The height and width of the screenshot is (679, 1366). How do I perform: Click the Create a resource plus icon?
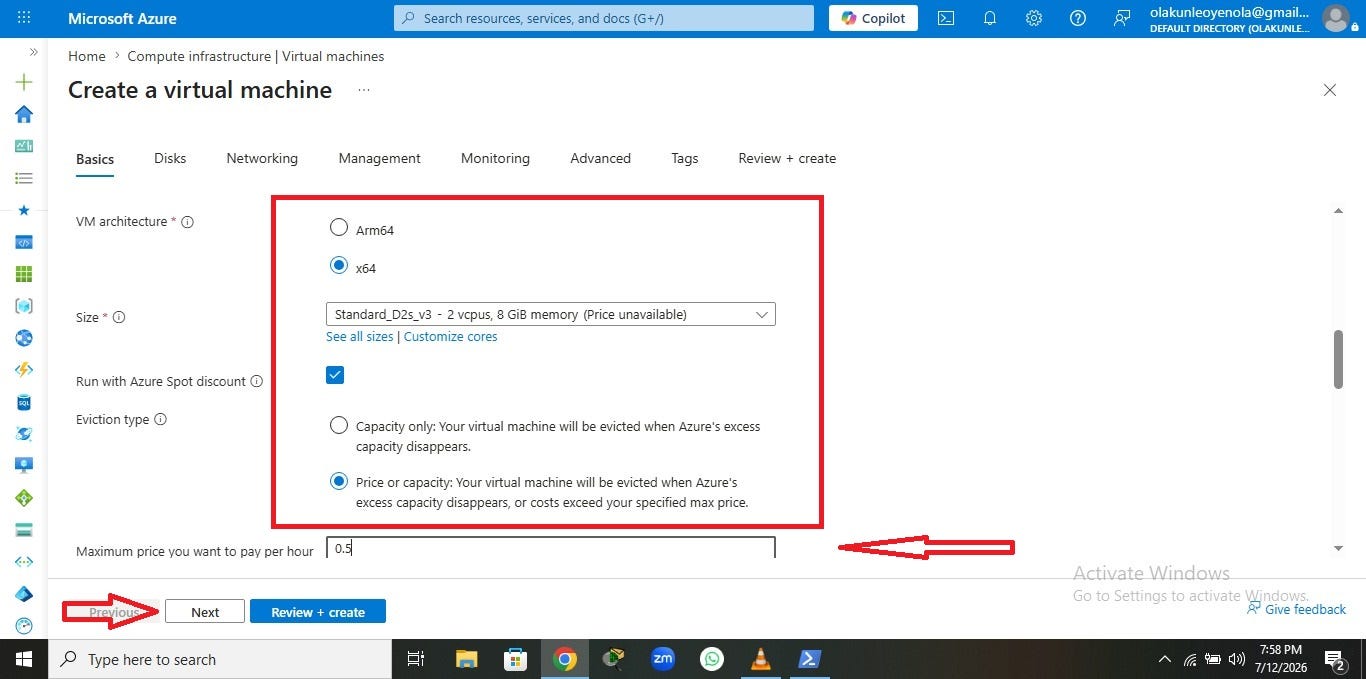point(24,82)
